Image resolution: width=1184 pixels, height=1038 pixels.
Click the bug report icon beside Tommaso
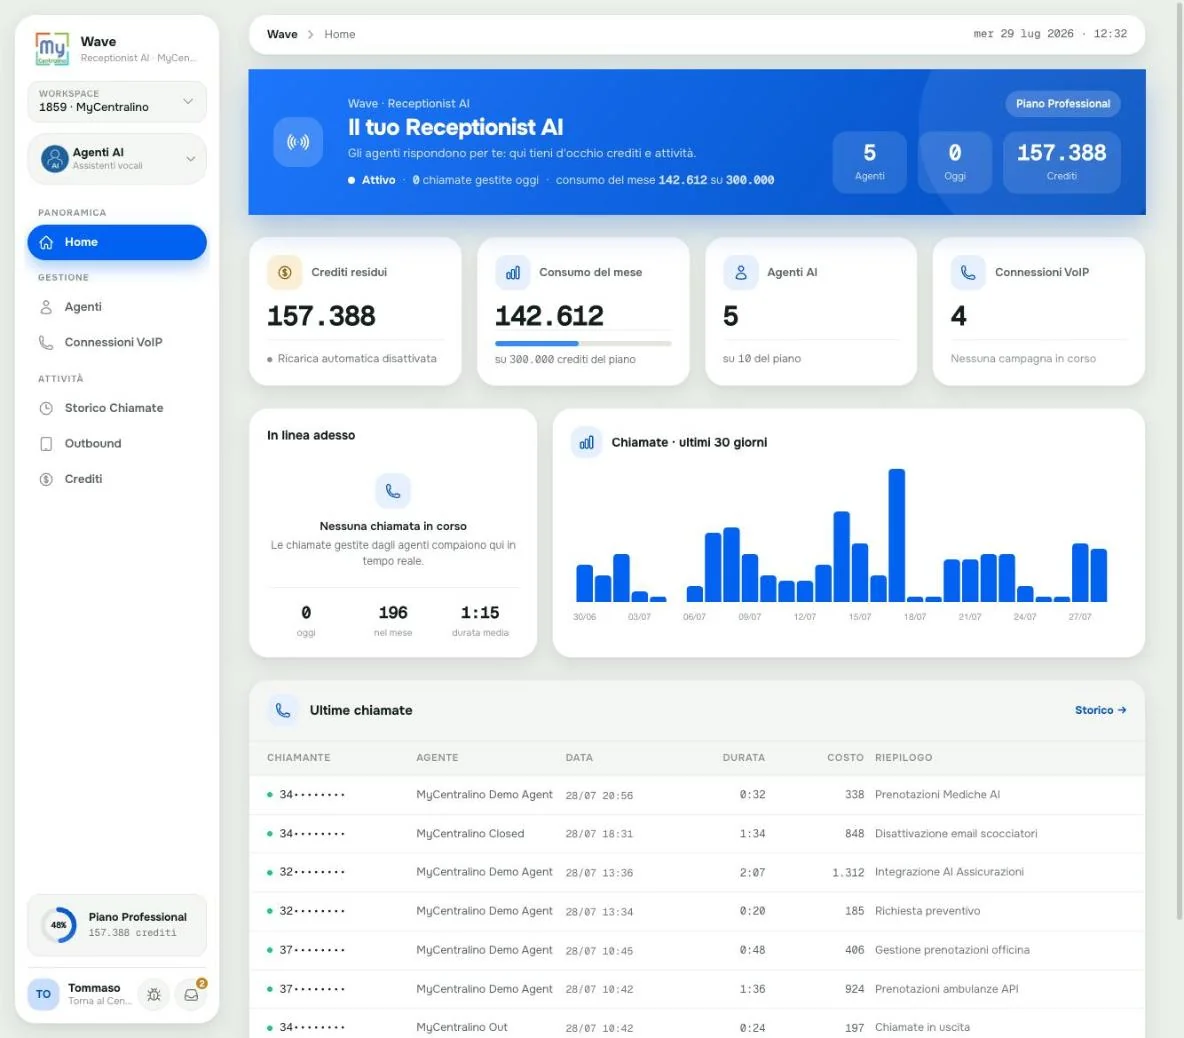click(154, 994)
